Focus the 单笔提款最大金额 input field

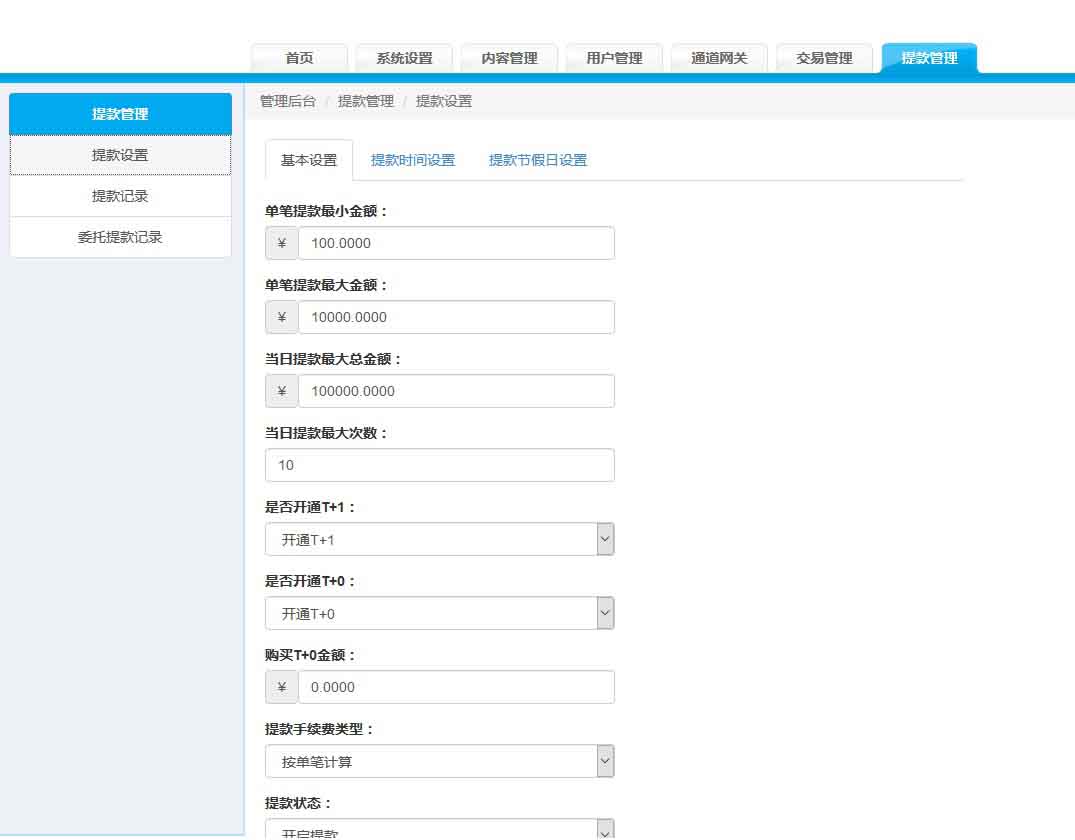(x=455, y=317)
